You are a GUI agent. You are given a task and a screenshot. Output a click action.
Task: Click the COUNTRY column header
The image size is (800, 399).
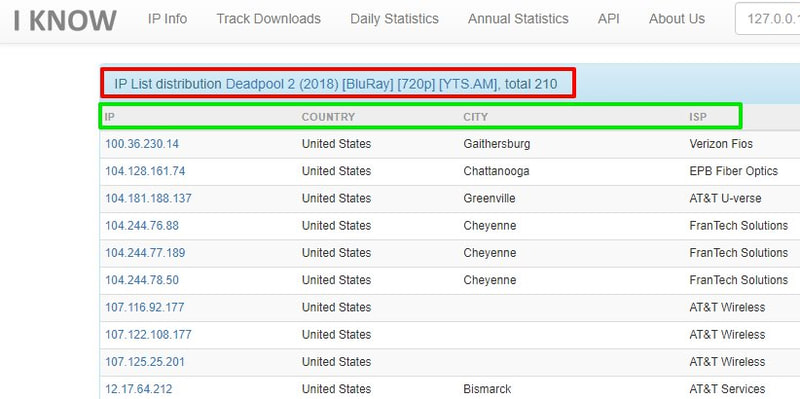pyautogui.click(x=328, y=117)
